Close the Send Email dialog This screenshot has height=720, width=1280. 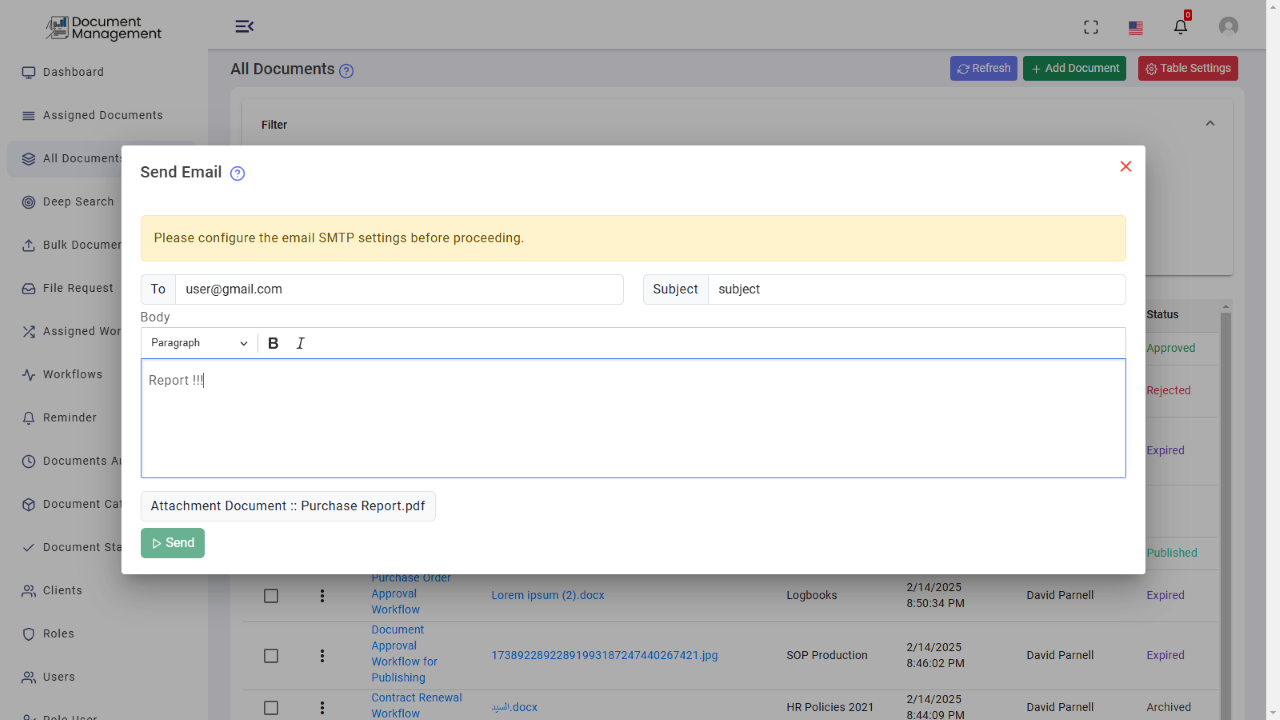[1125, 166]
